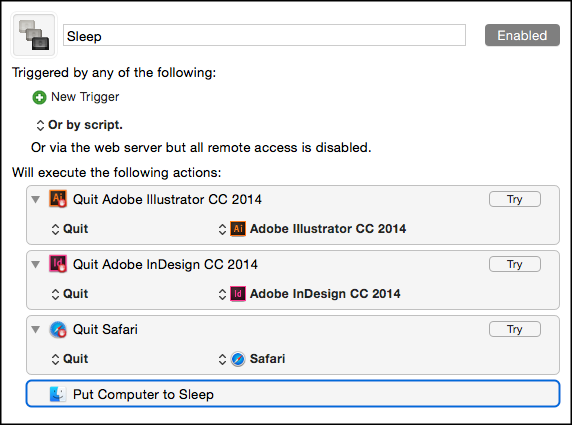
Task: Click the green New Trigger plus icon
Action: coord(39,97)
